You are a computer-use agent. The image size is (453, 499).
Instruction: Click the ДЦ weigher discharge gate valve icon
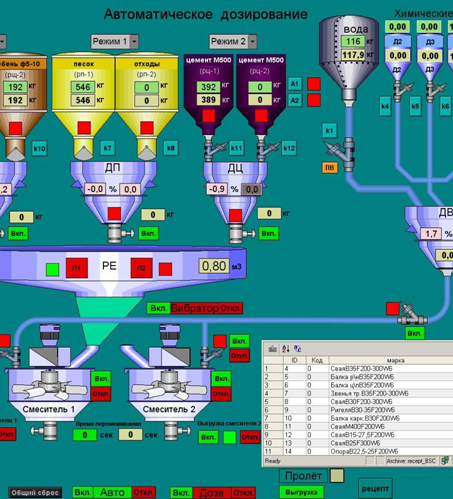[241, 233]
